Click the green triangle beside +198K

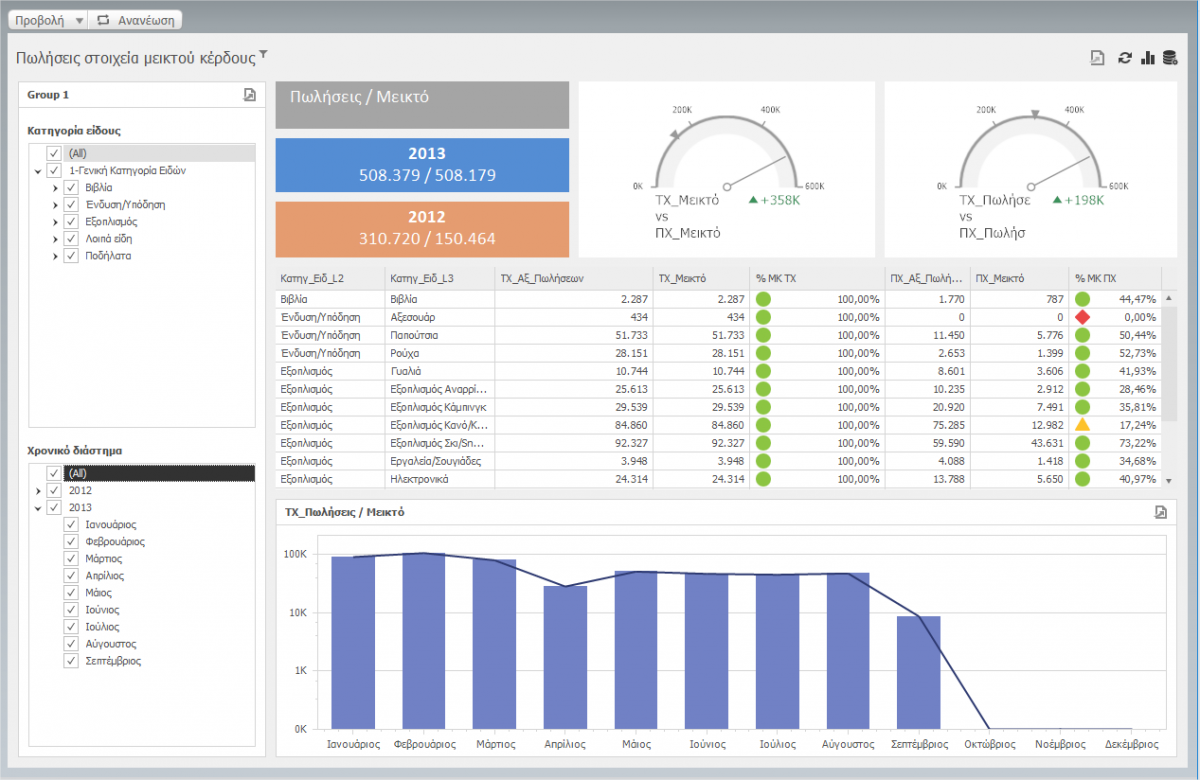[1058, 200]
